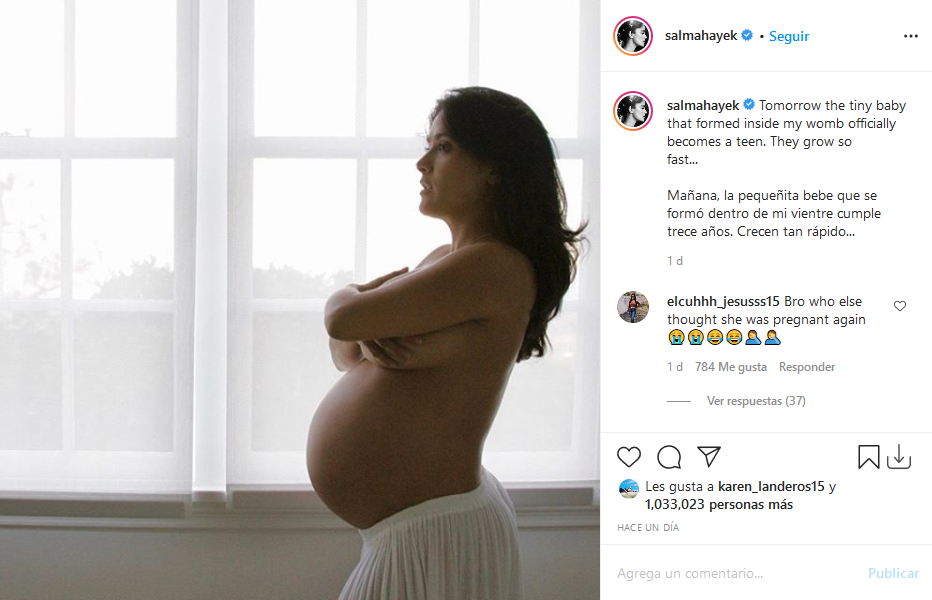This screenshot has height=600, width=932.
Task: Click the karen_landeros15 liker avatar
Action: coord(629,489)
